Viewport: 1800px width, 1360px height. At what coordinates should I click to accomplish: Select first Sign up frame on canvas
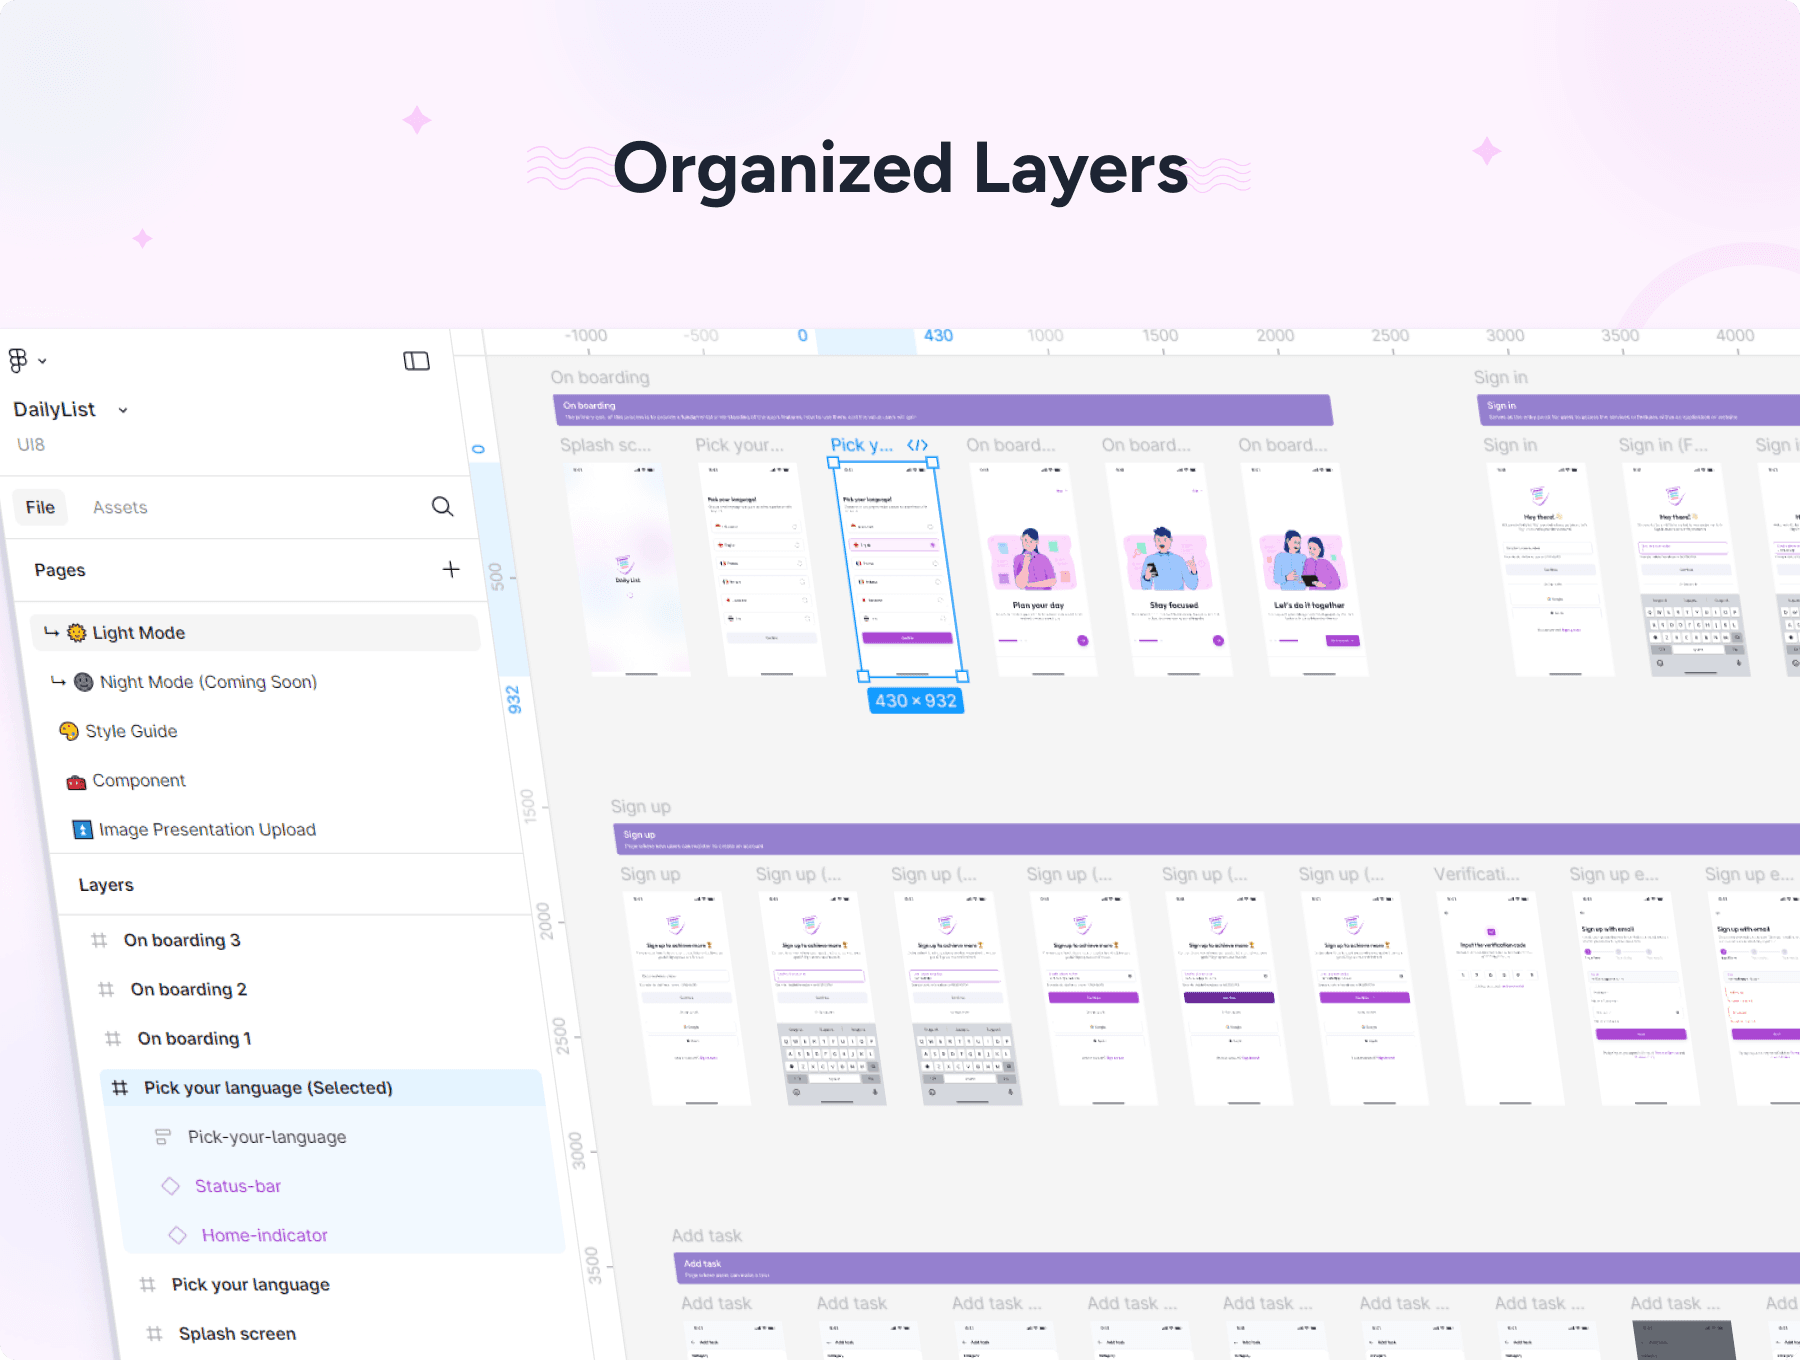[686, 998]
